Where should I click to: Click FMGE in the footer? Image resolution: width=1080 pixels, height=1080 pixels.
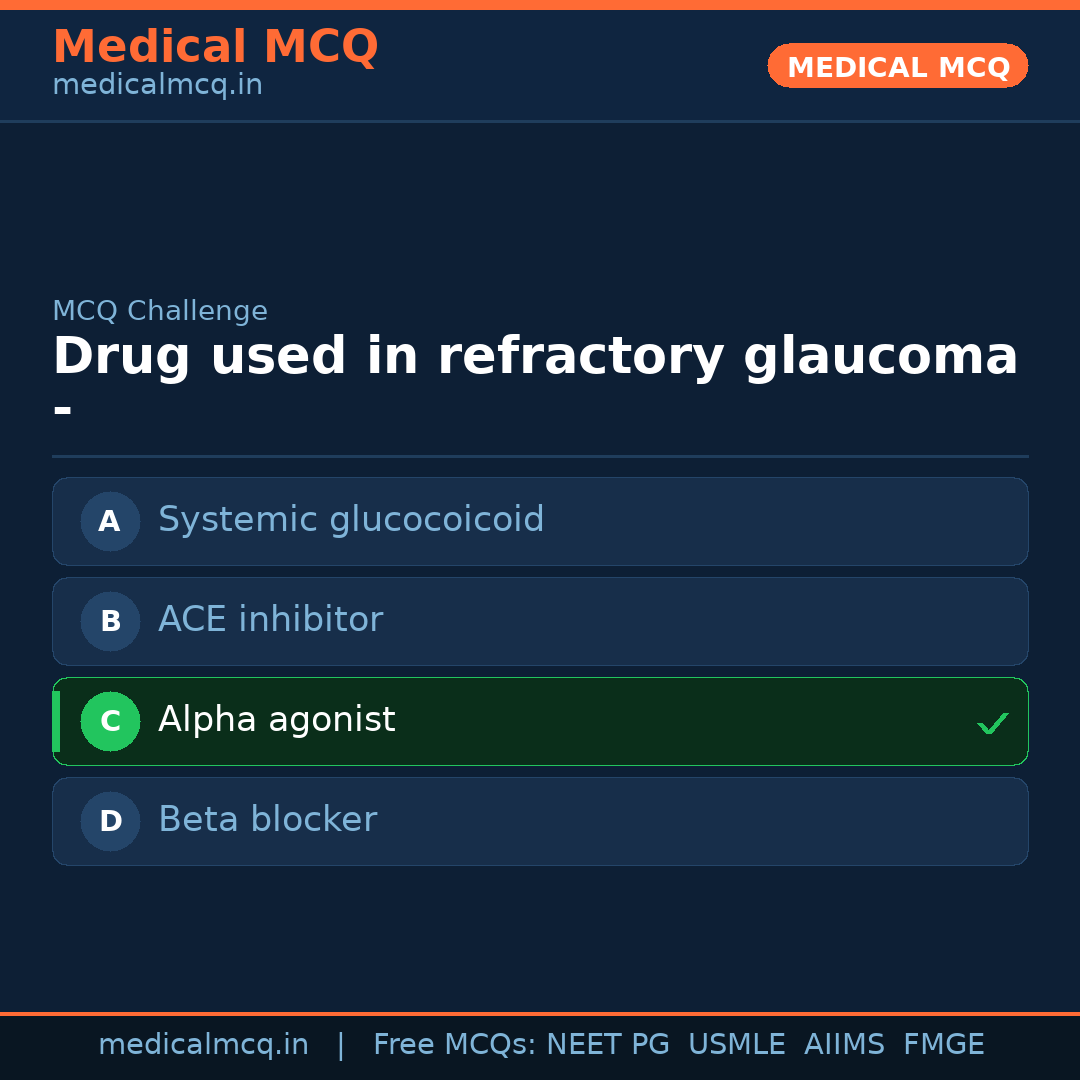(x=943, y=1045)
